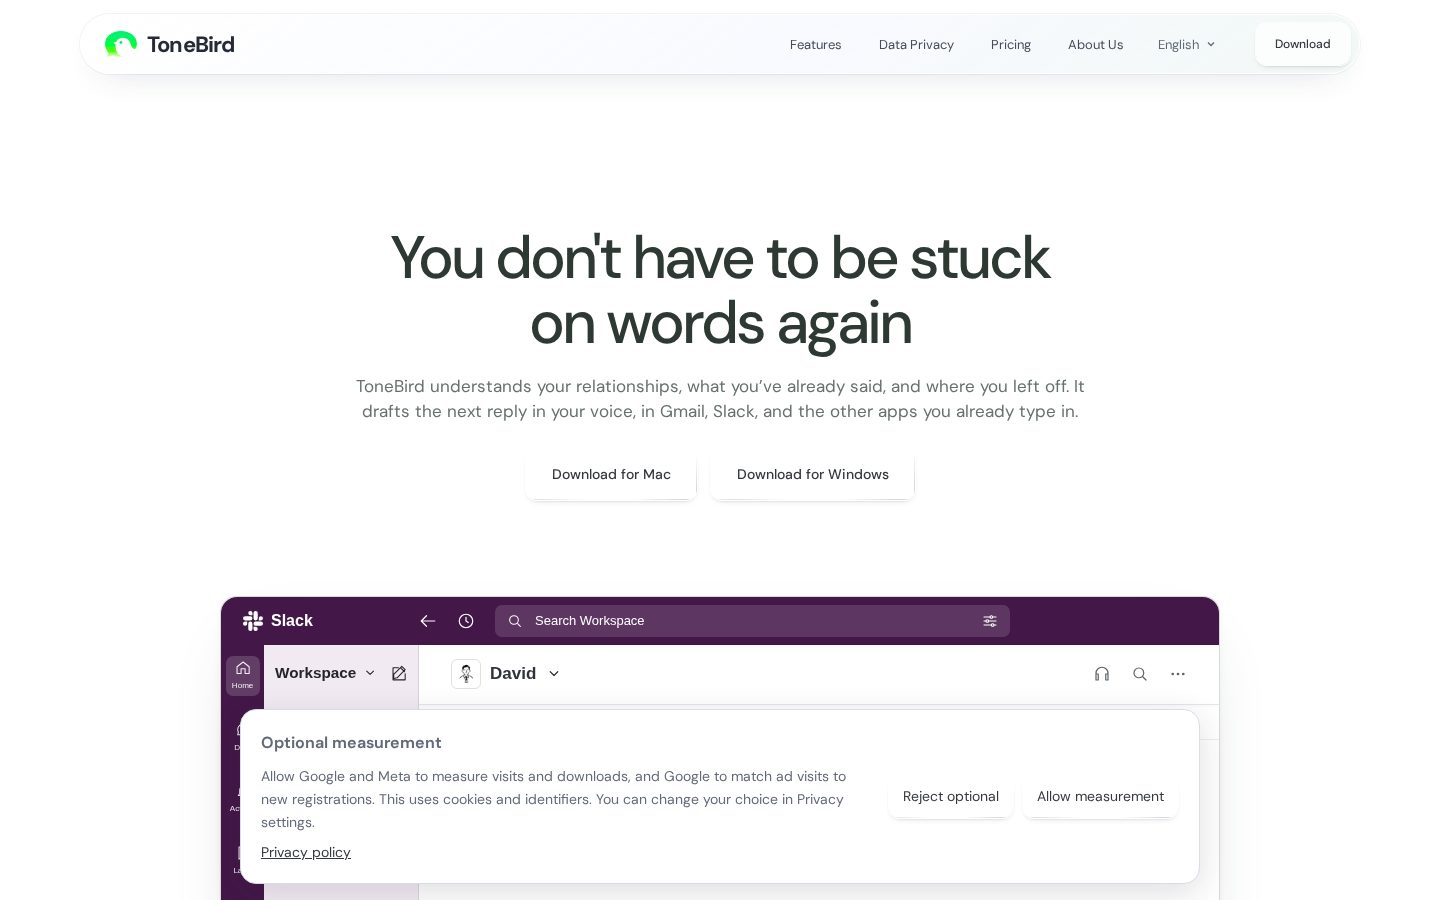
Task: Reject optional measurement cookies
Action: click(951, 797)
